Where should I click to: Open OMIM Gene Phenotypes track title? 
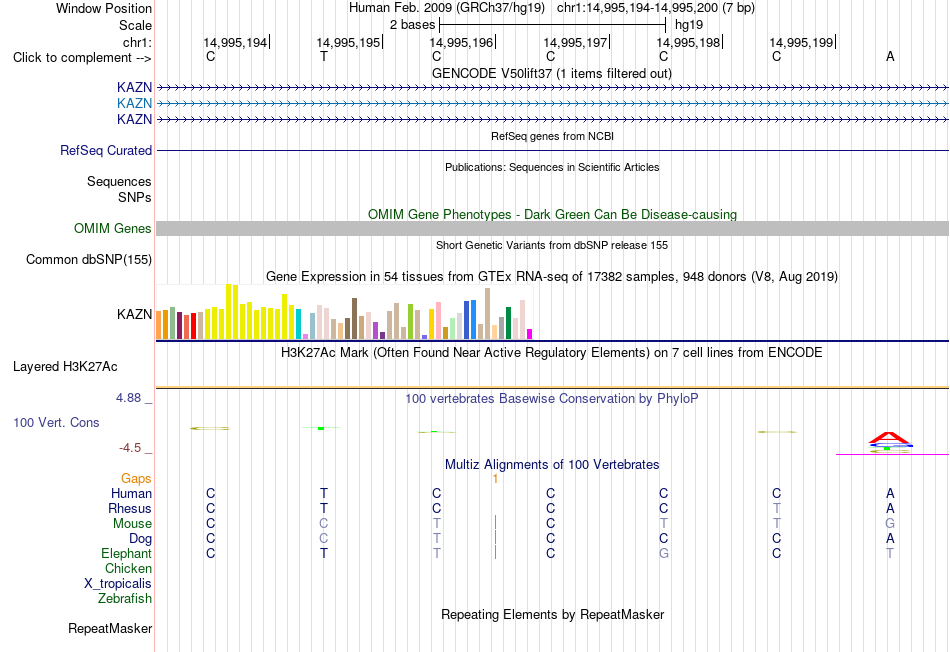552,215
